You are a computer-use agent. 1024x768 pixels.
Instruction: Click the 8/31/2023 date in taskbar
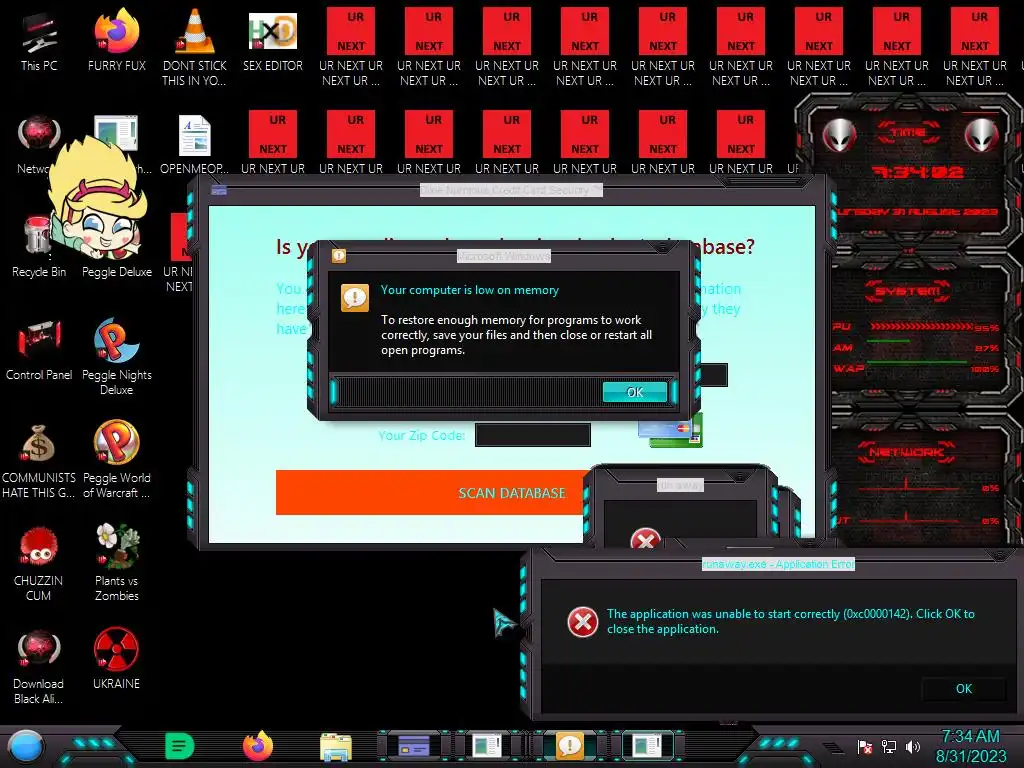tap(970, 756)
